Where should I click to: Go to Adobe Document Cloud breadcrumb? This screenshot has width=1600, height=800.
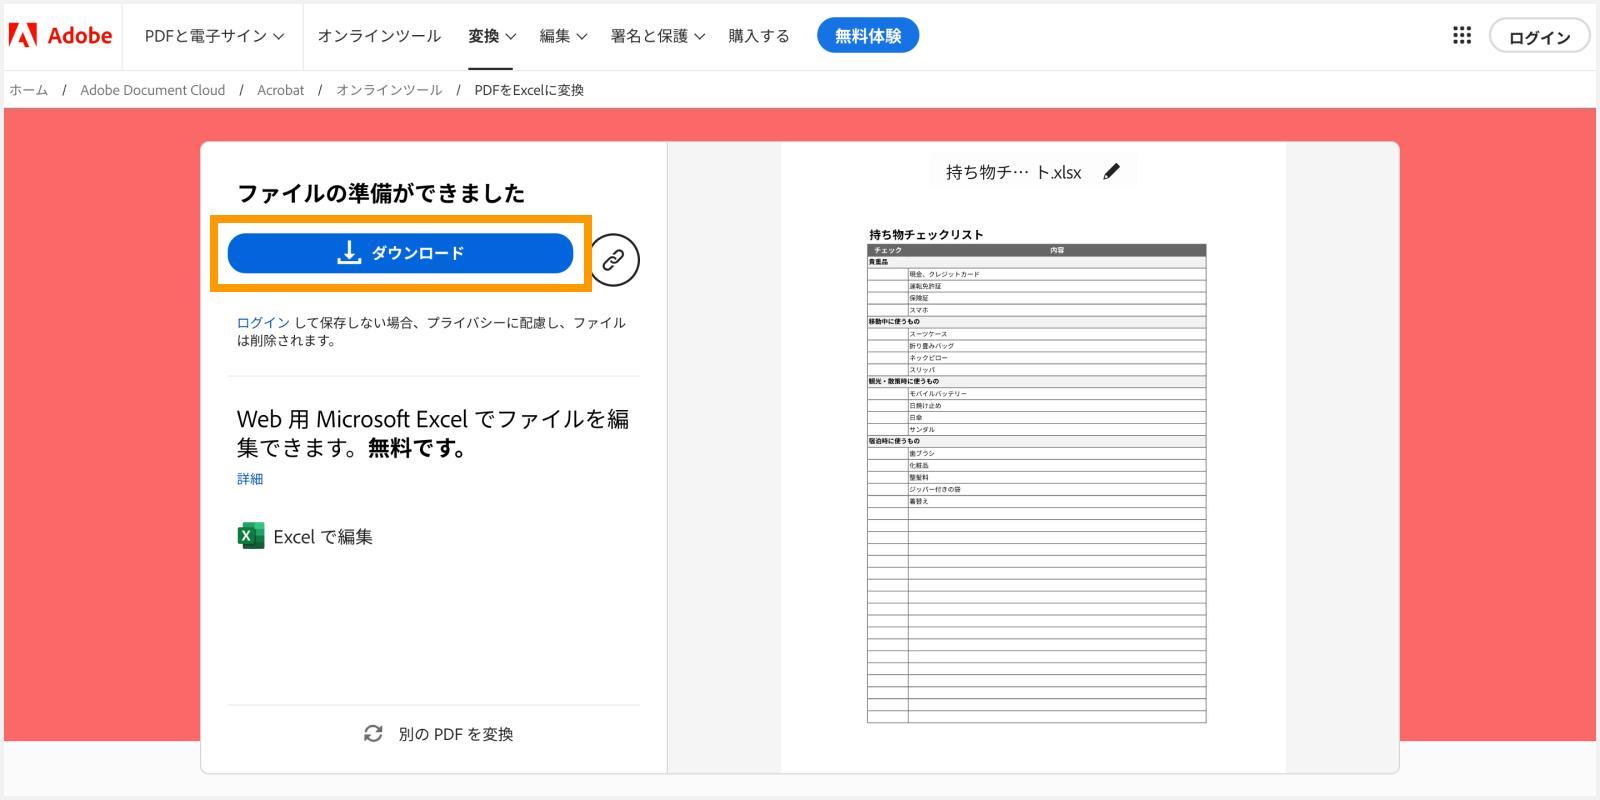153,90
